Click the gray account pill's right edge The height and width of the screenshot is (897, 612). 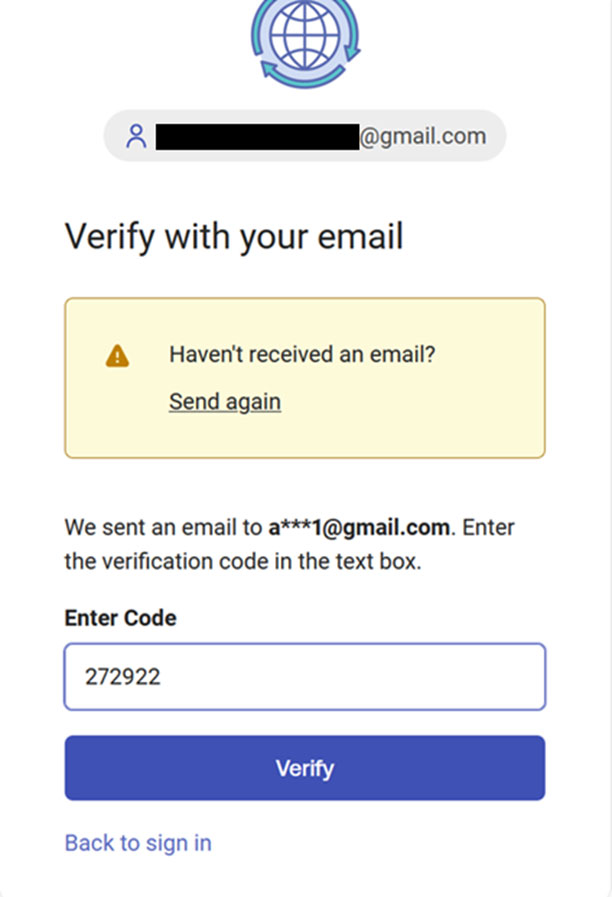click(496, 136)
